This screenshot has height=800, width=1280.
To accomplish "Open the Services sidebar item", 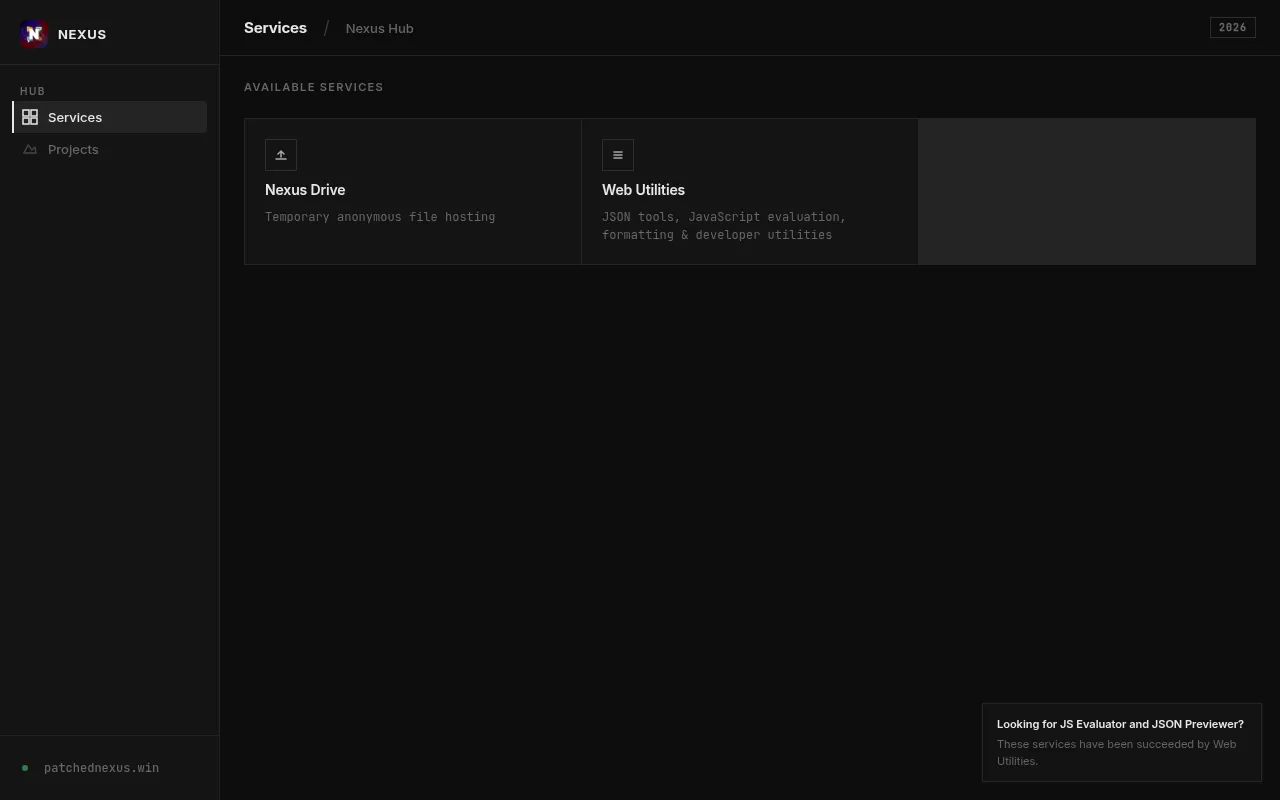I will tap(110, 117).
